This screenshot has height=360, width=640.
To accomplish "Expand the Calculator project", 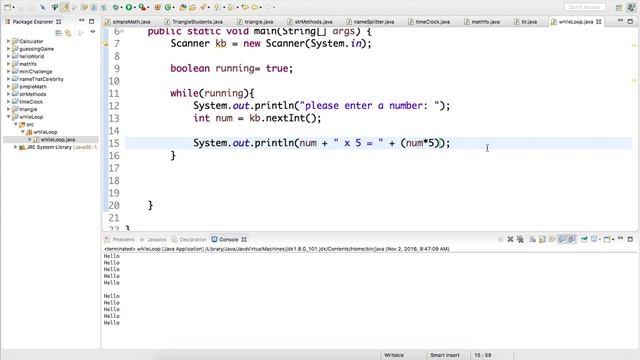I will pyautogui.click(x=9, y=41).
